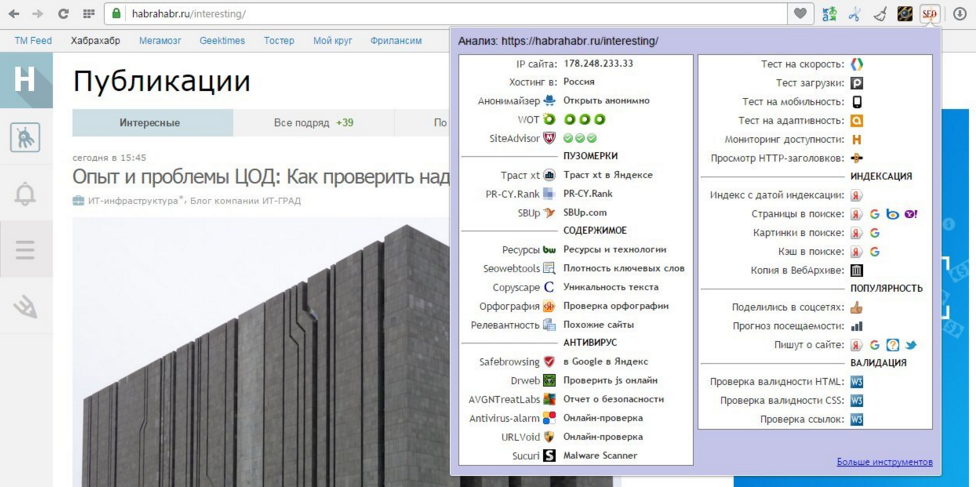The height and width of the screenshot is (487, 976).
Task: Open the Google PageSpeed speed test icon
Action: pos(857,64)
